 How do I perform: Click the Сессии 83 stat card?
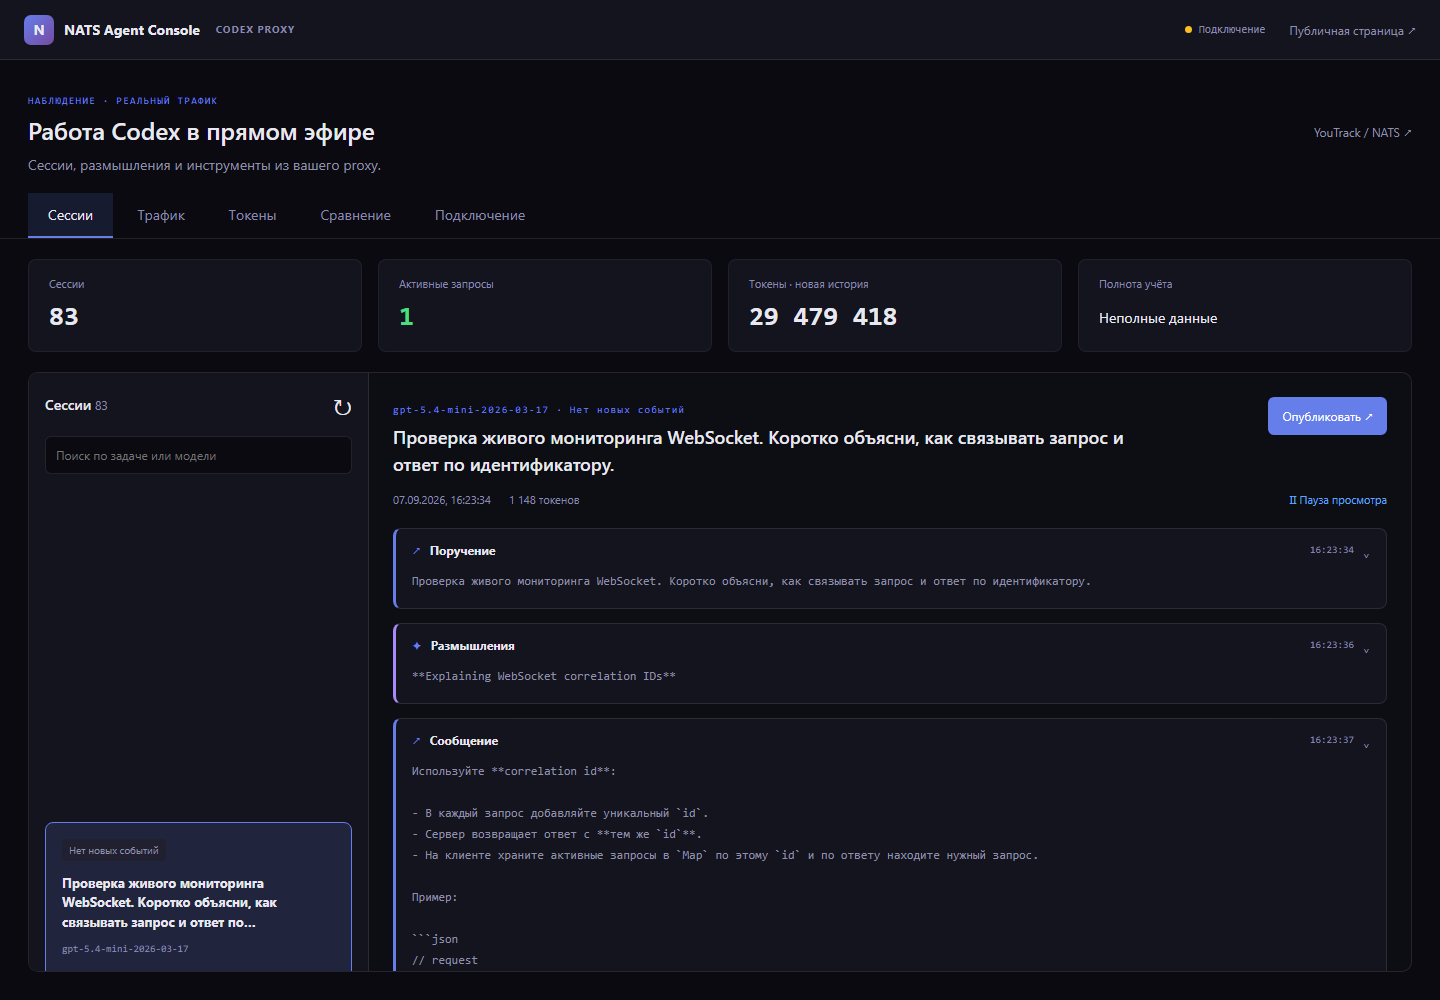[195, 306]
